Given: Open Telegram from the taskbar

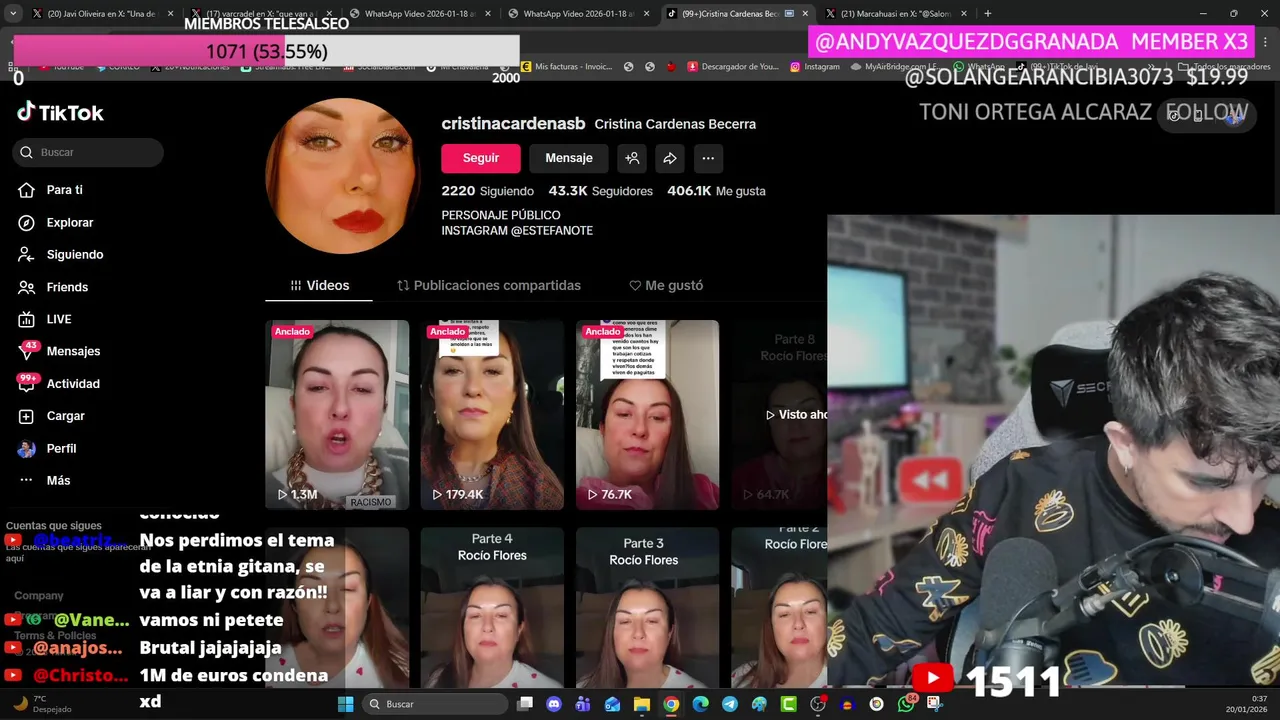Looking at the screenshot, I should point(730,704).
